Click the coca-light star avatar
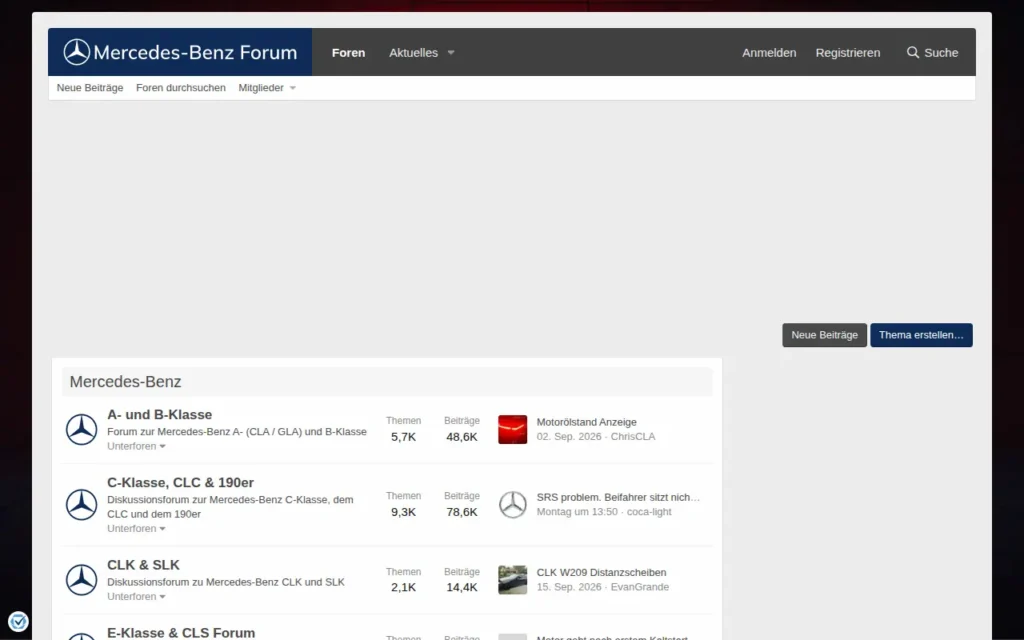This screenshot has width=1024, height=640. 513,505
